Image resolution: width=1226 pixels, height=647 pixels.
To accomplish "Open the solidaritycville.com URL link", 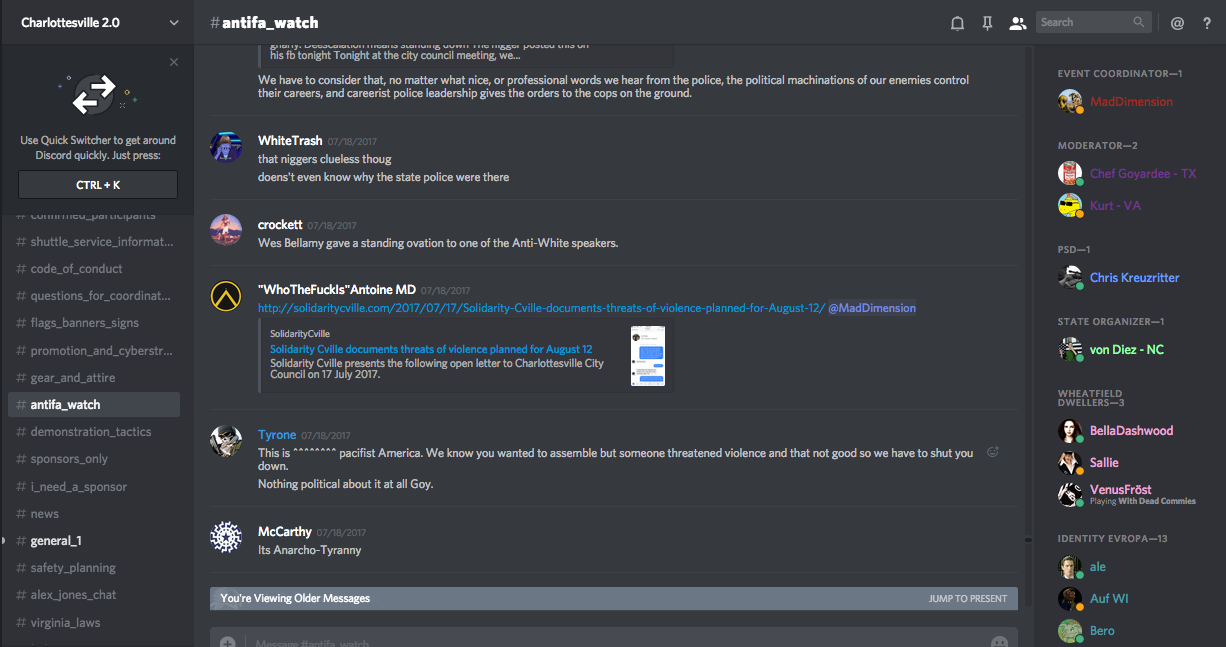I will pyautogui.click(x=541, y=308).
